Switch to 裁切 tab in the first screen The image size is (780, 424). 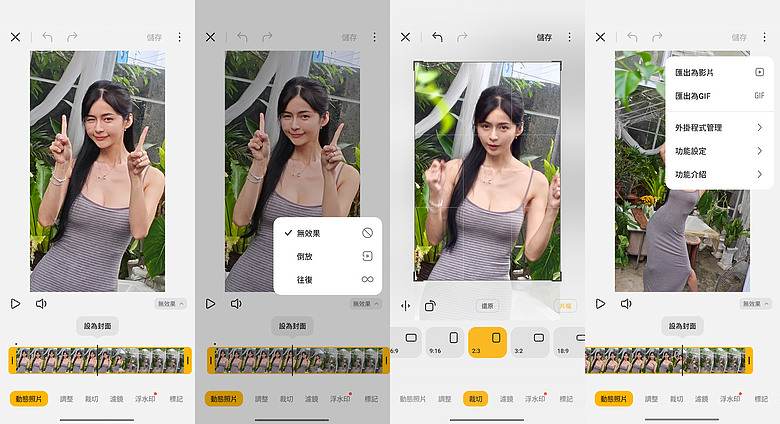tap(92, 399)
